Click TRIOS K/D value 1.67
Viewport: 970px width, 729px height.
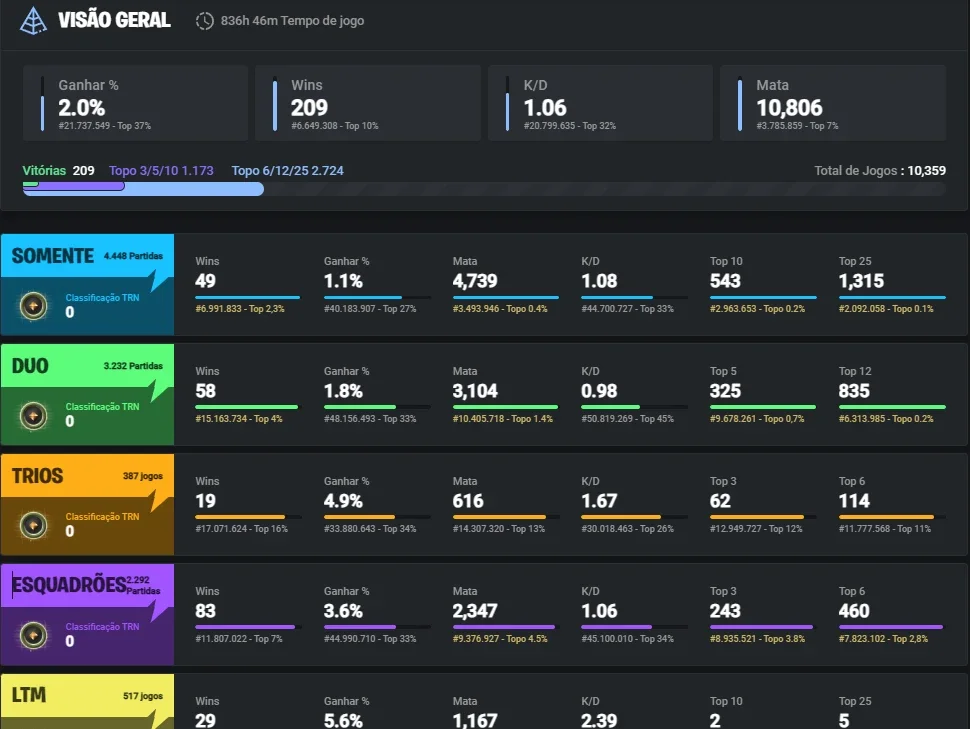click(599, 501)
